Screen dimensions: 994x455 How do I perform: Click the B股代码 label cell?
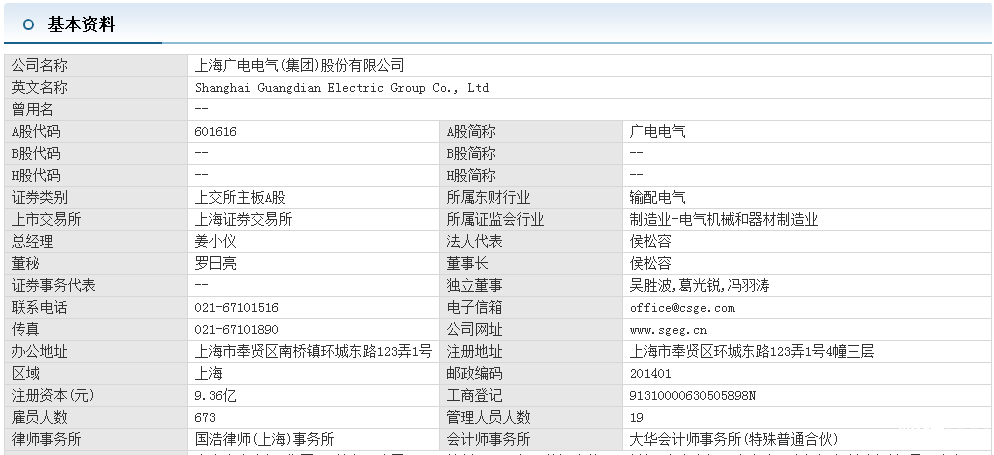click(96, 153)
